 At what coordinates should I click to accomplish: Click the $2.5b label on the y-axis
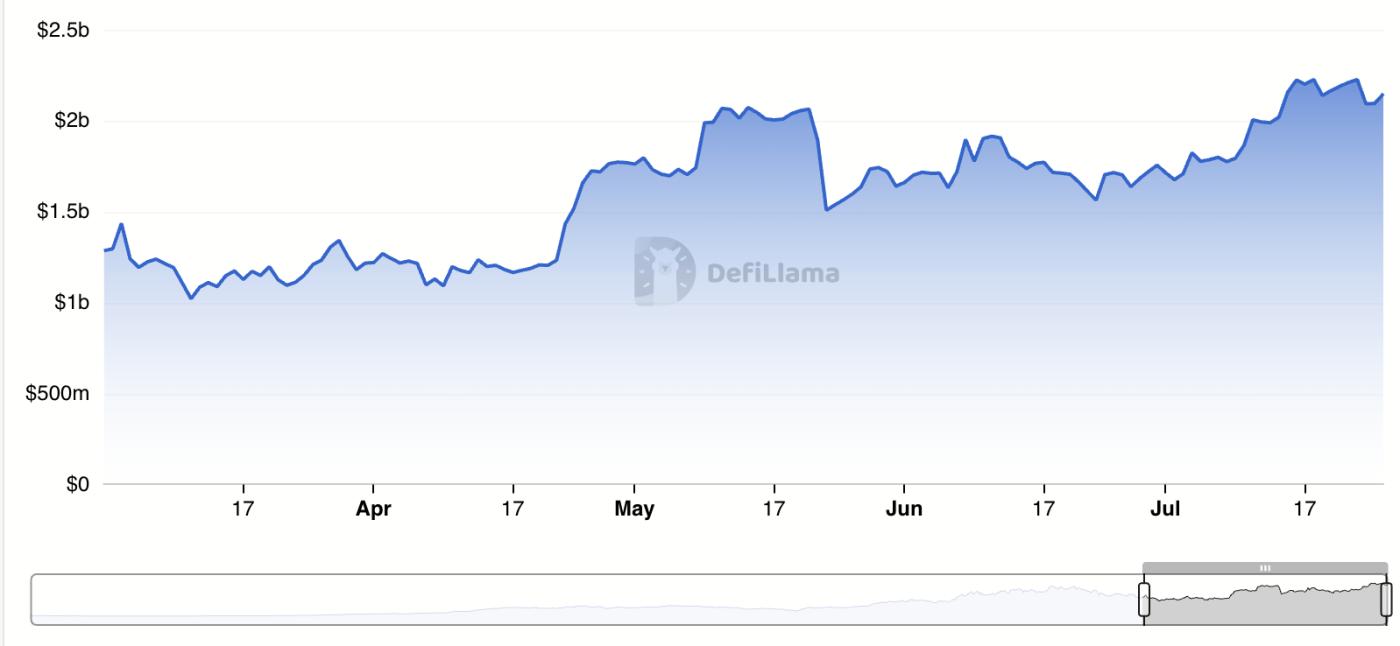(x=63, y=30)
